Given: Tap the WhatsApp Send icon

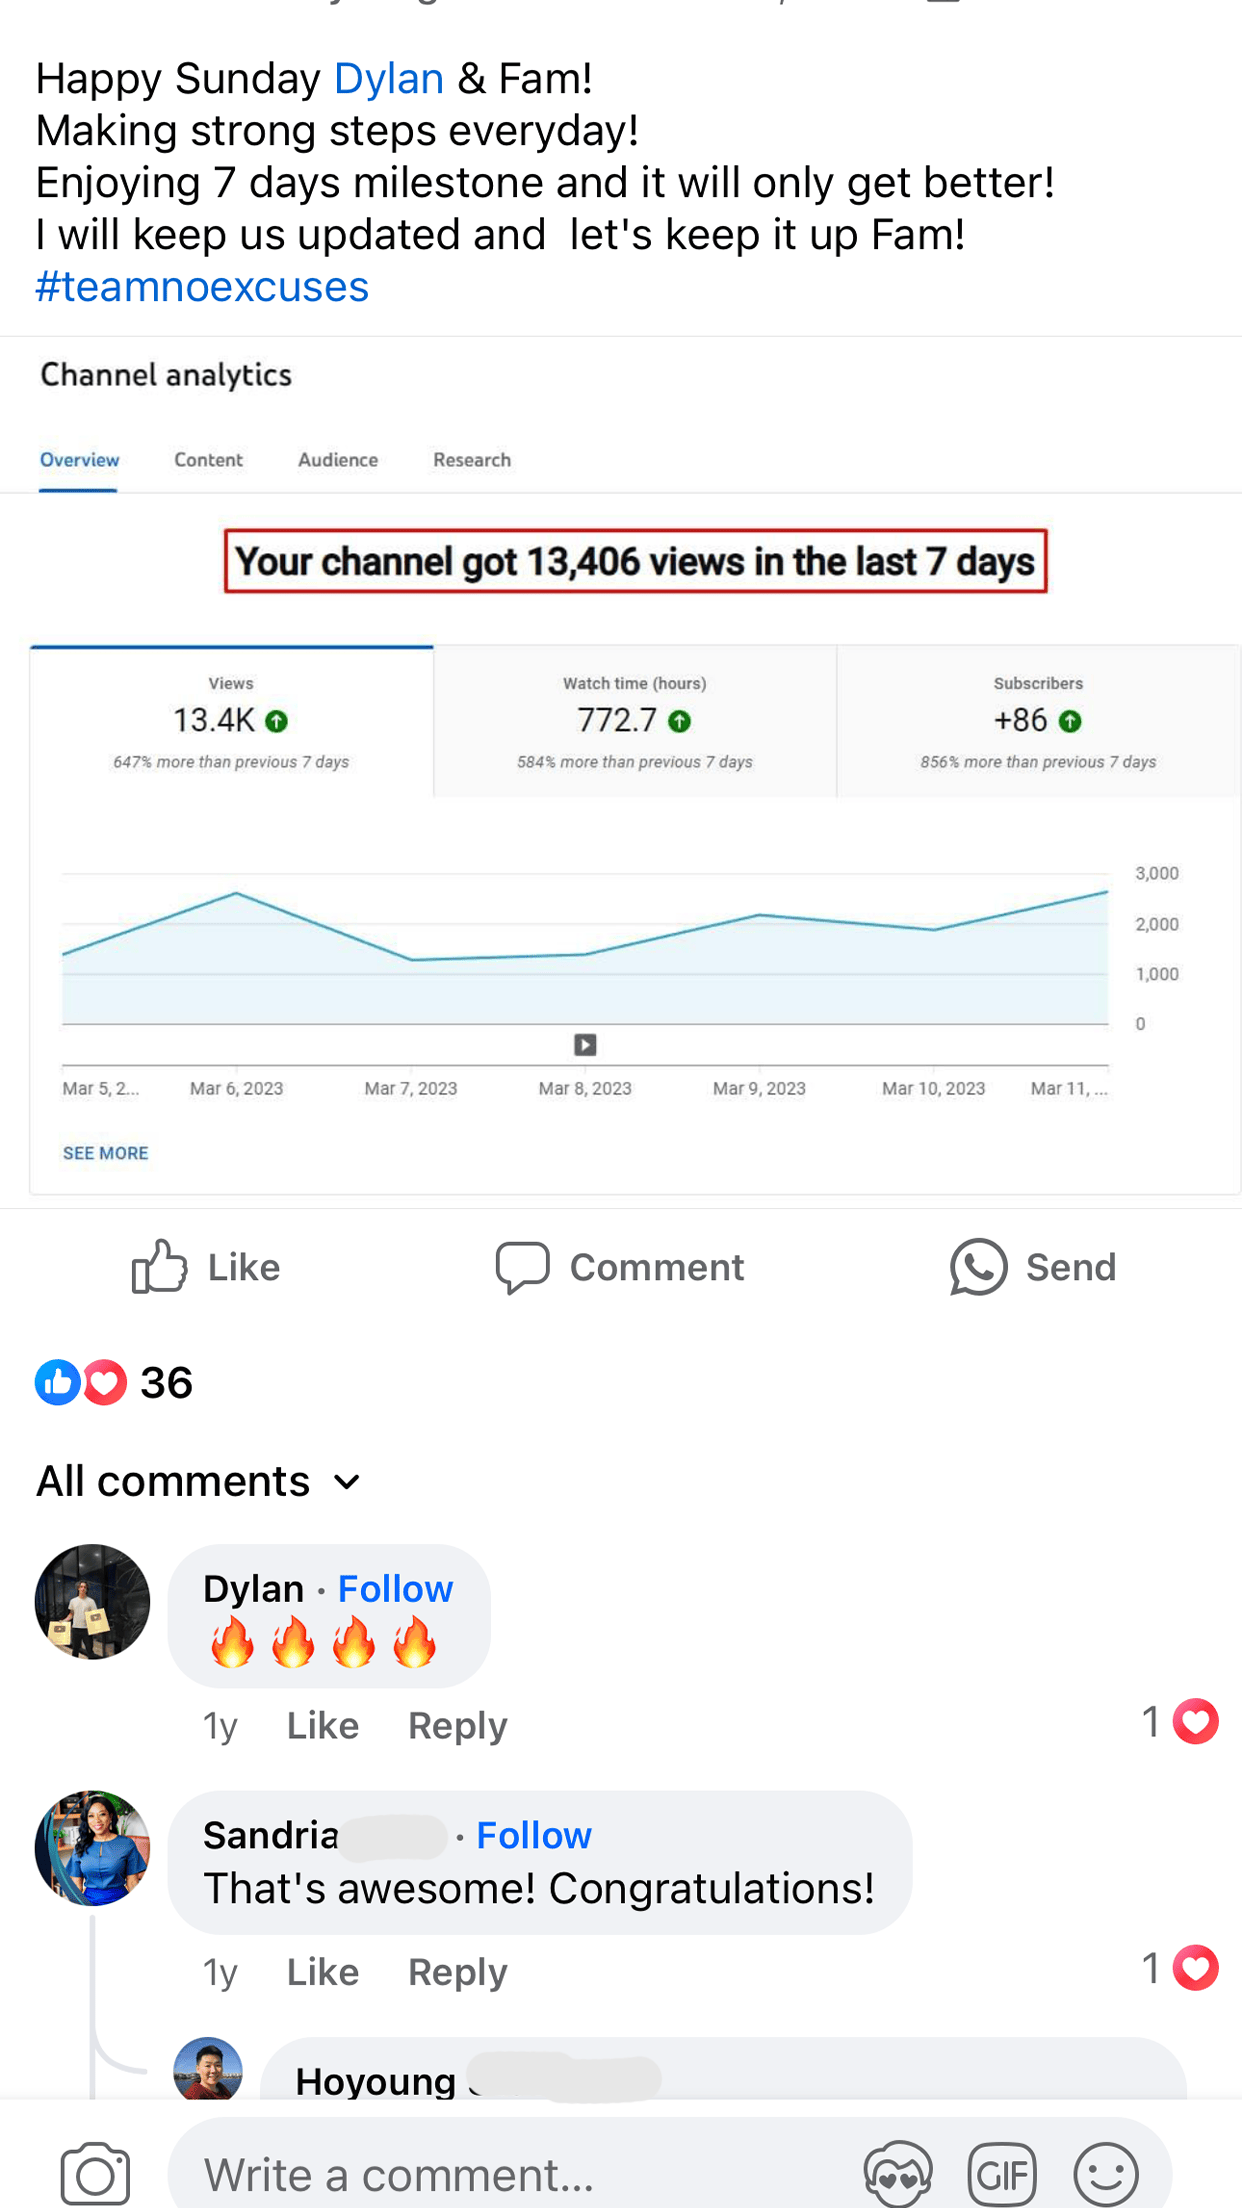Looking at the screenshot, I should click(x=978, y=1267).
